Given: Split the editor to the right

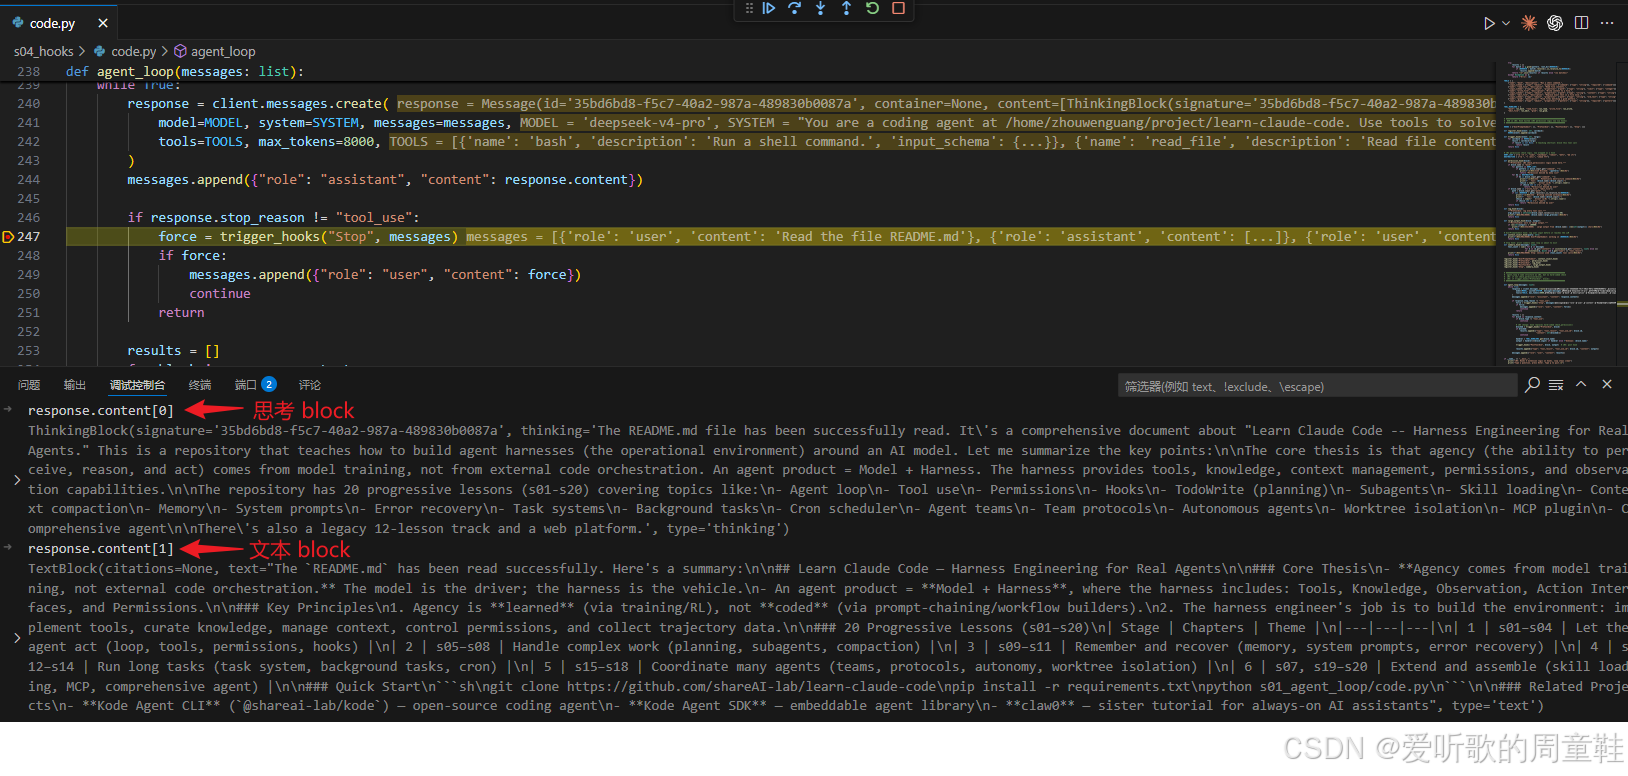Looking at the screenshot, I should point(1581,23).
